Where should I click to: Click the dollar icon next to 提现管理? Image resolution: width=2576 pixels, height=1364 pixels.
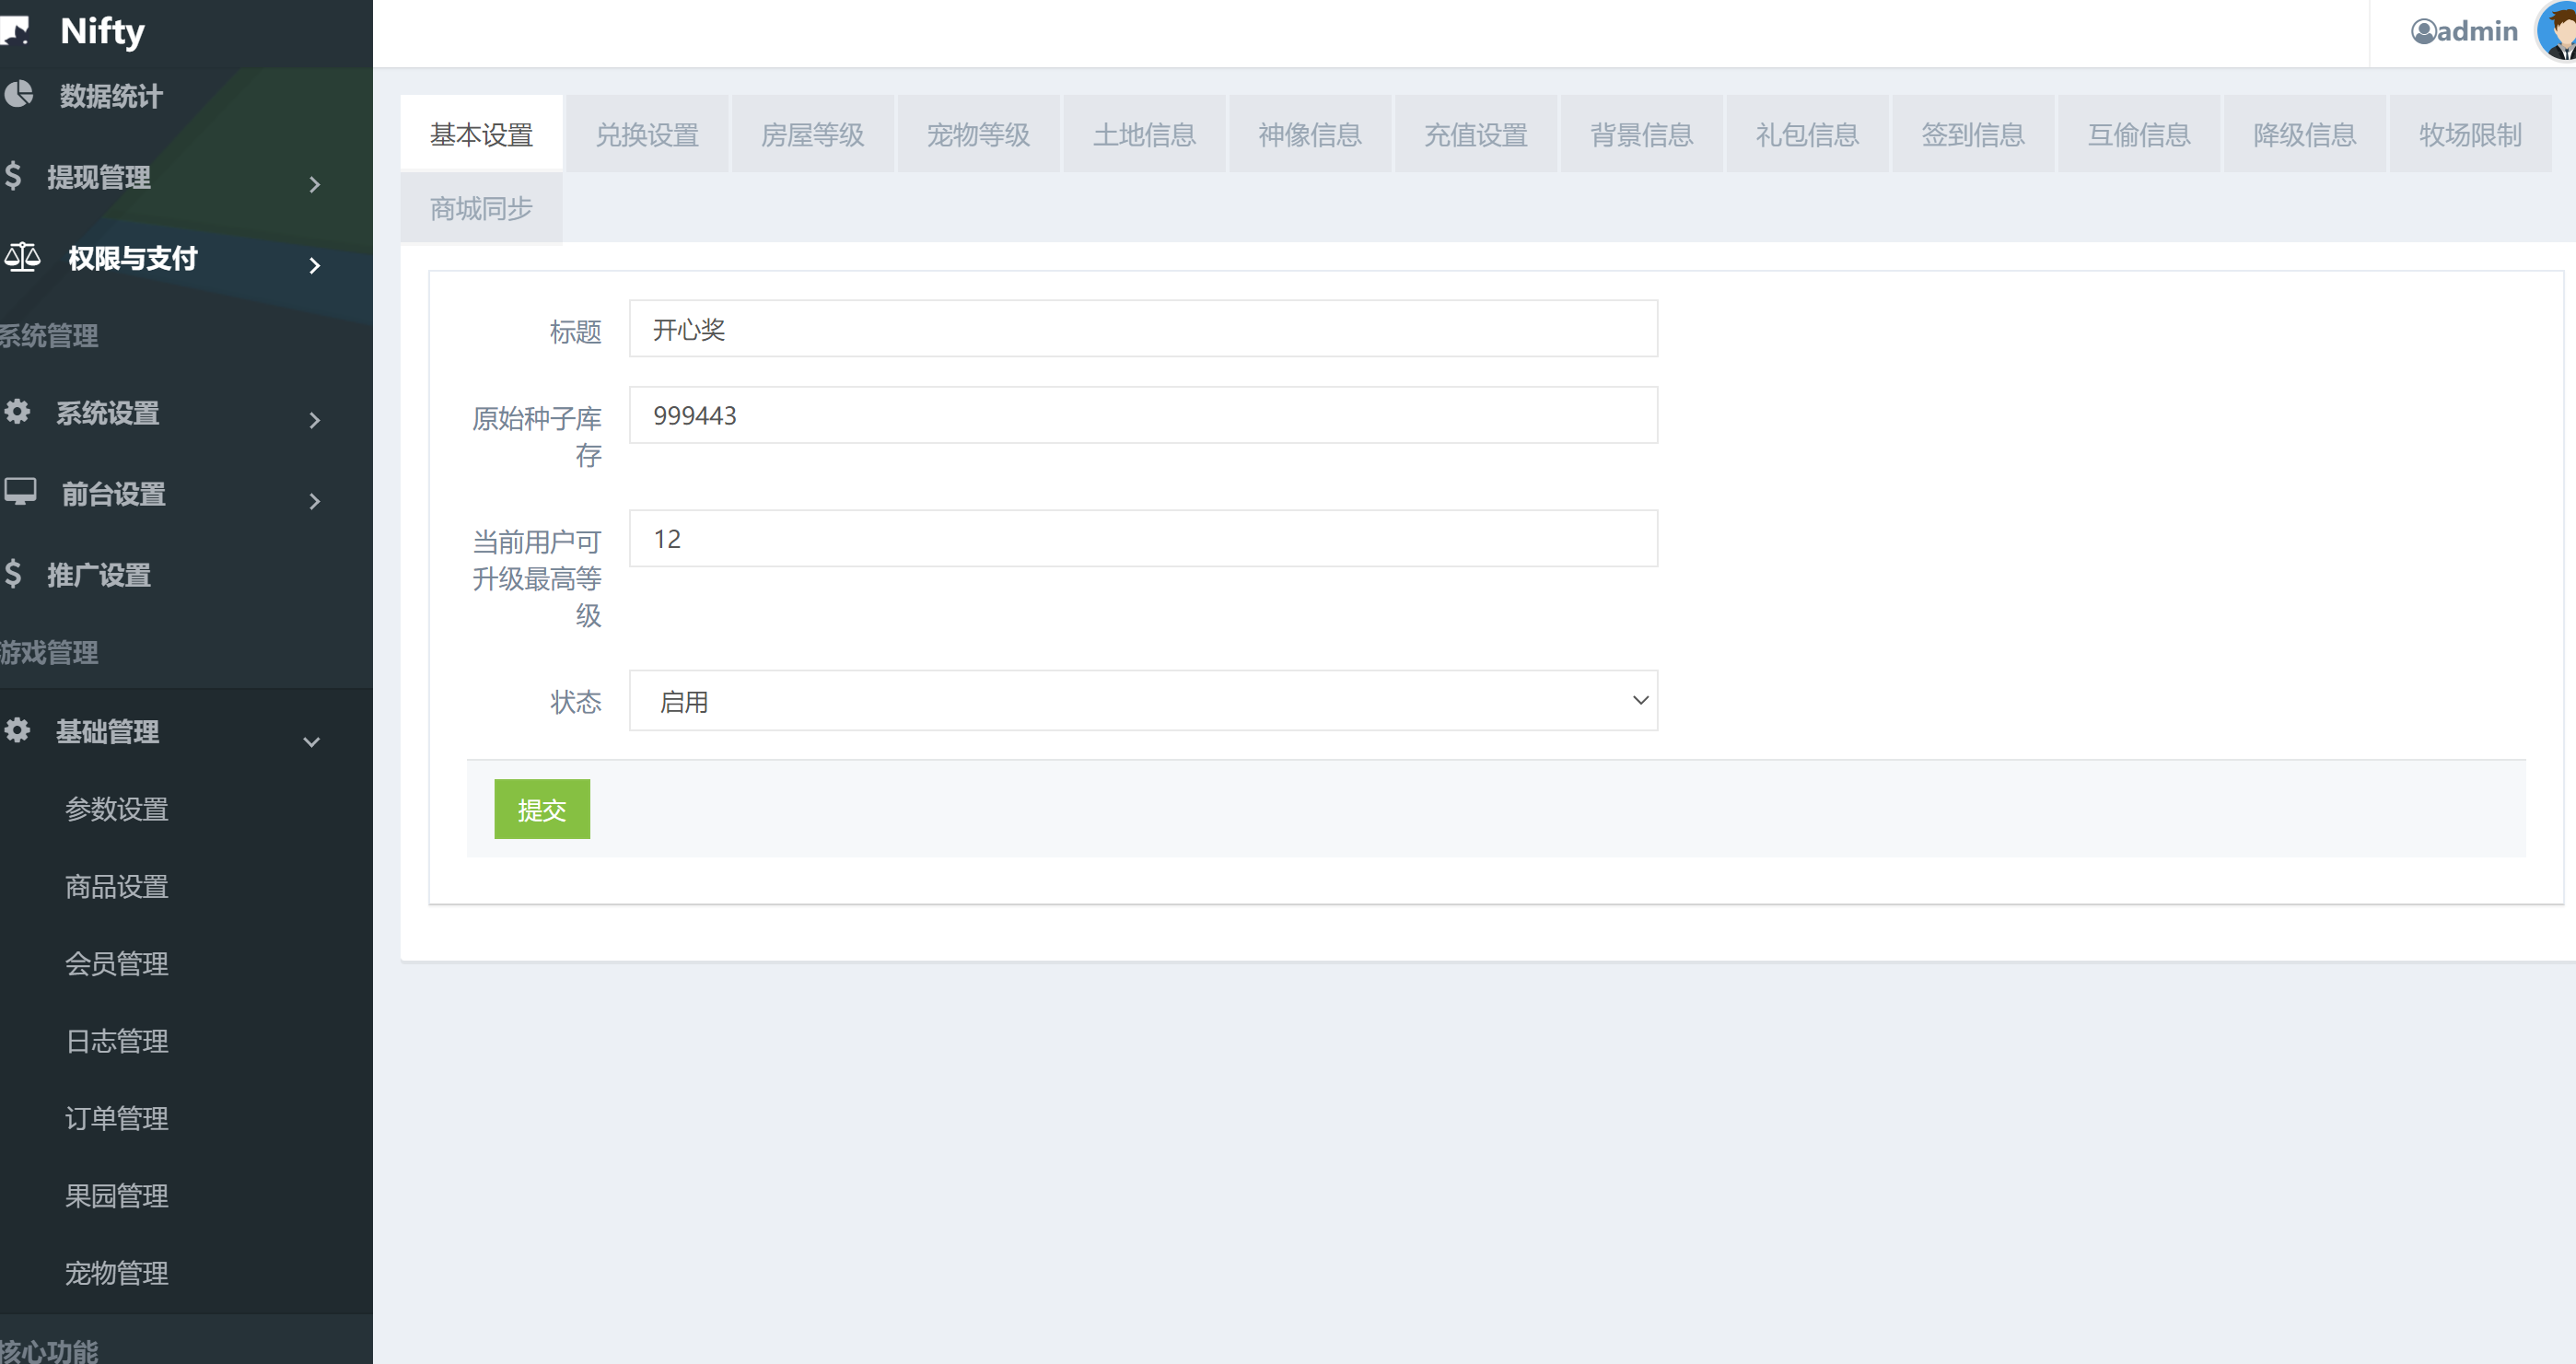13,176
